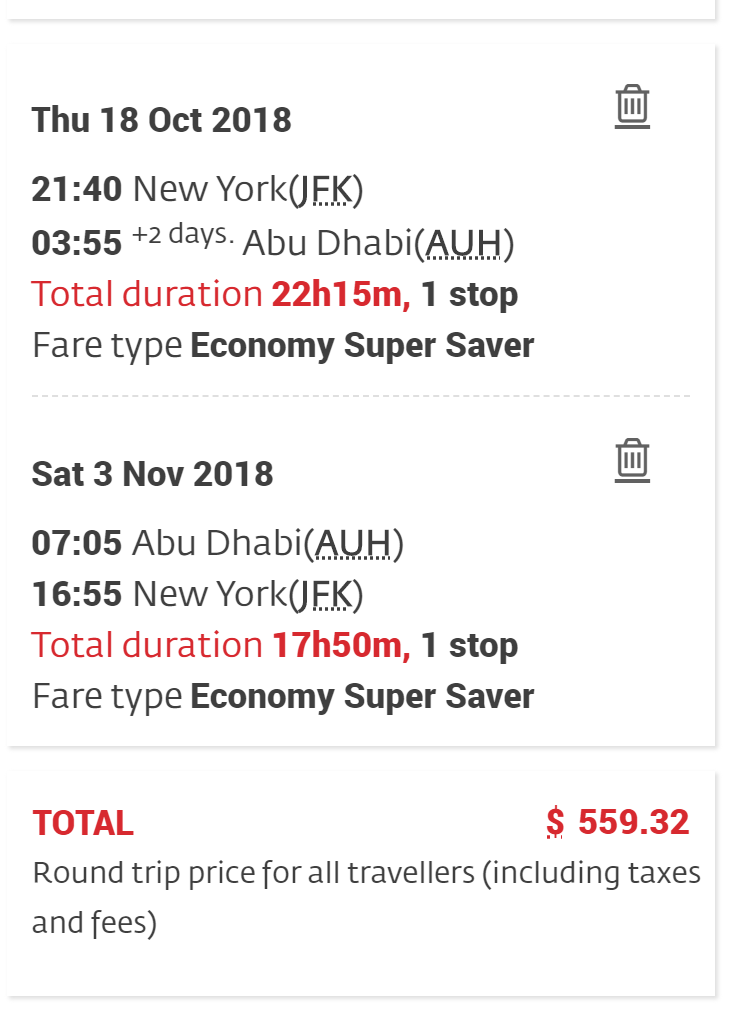This screenshot has width=730, height=1009.
Task: Click the +2 days arrival indicator
Action: (x=183, y=236)
